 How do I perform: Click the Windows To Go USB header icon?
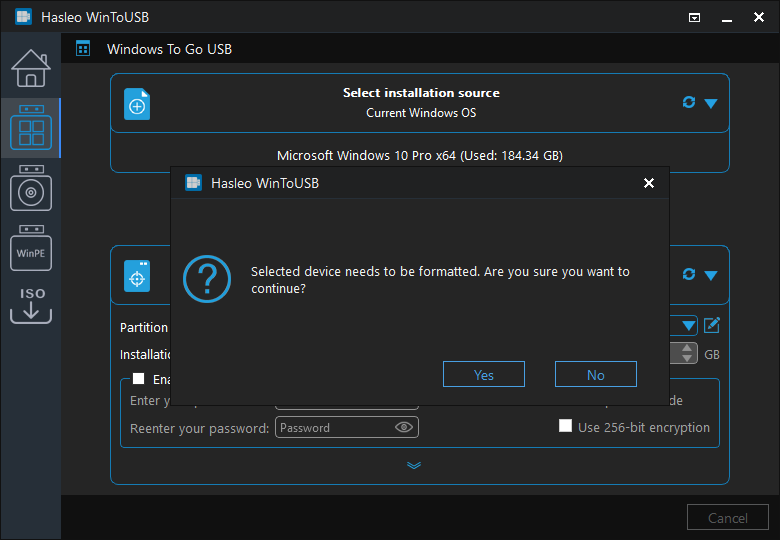(83, 49)
